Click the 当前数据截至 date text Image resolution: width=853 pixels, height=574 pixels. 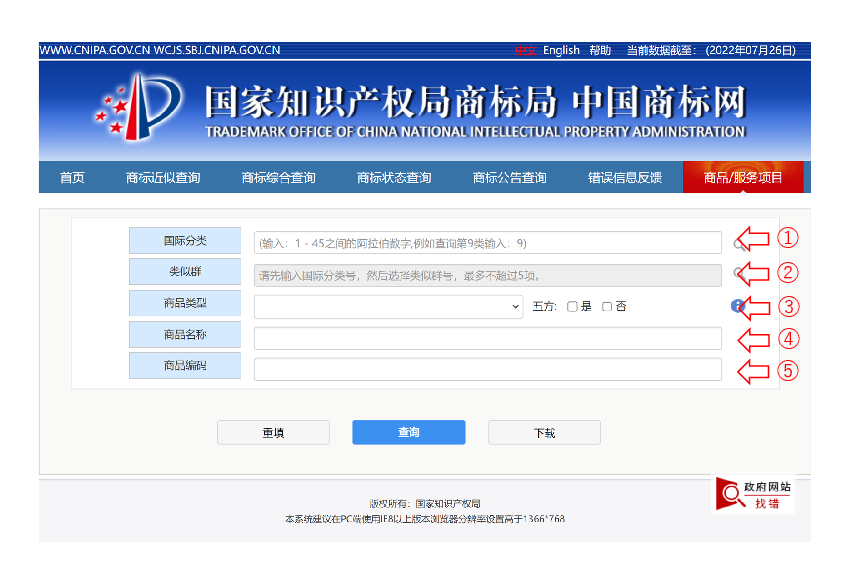pos(711,51)
